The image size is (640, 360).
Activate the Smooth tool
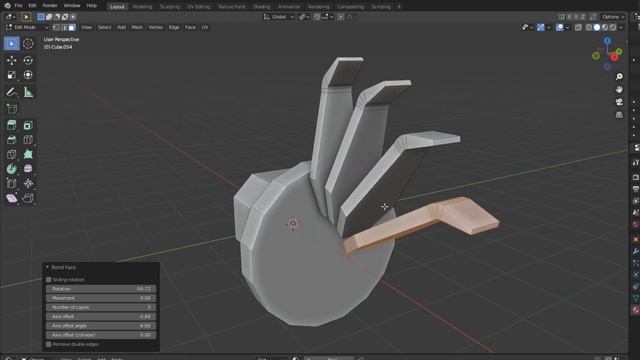click(x=28, y=169)
